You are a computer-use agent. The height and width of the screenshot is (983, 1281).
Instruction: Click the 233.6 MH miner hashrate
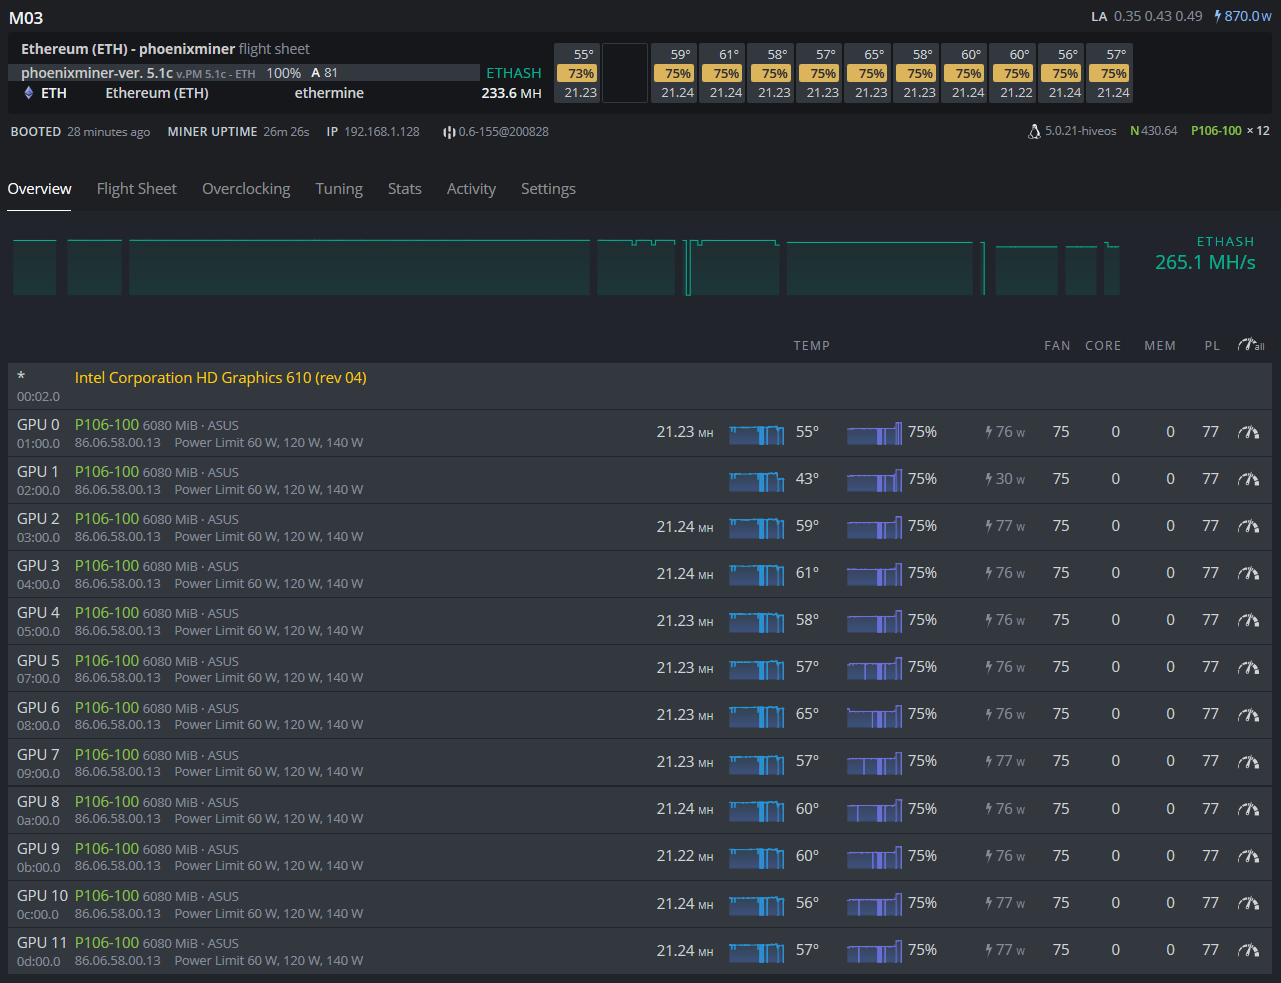pyautogui.click(x=512, y=93)
